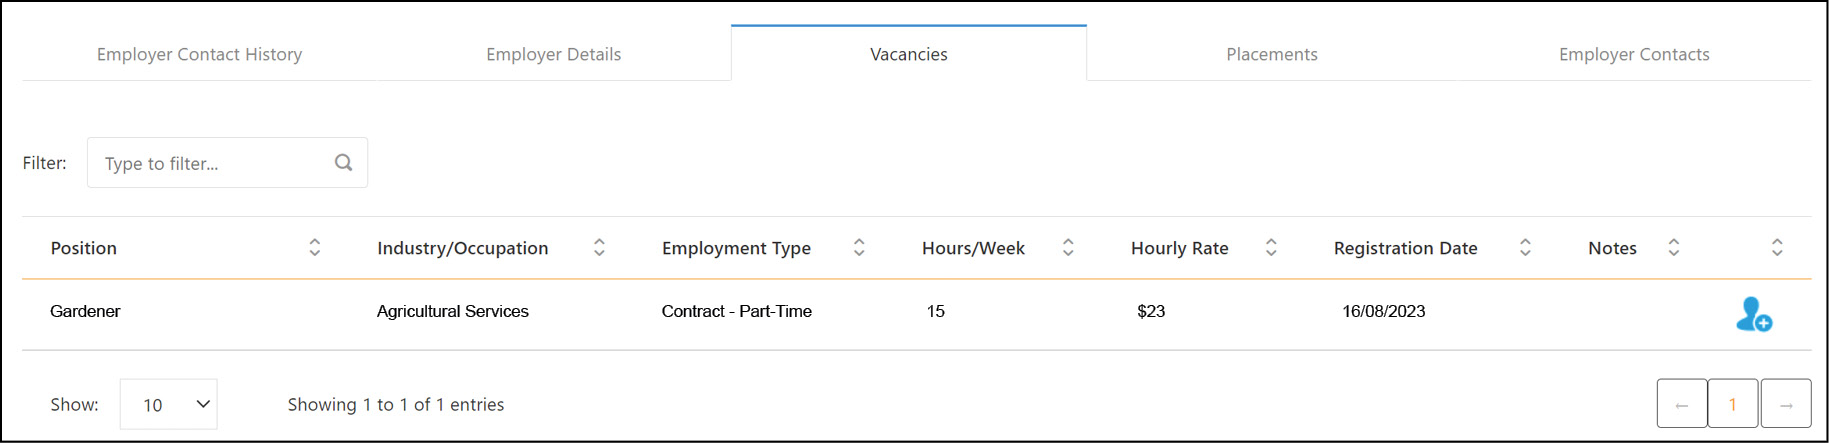Open the Employer Details tab
This screenshot has height=443, width=1829.
pyautogui.click(x=554, y=54)
